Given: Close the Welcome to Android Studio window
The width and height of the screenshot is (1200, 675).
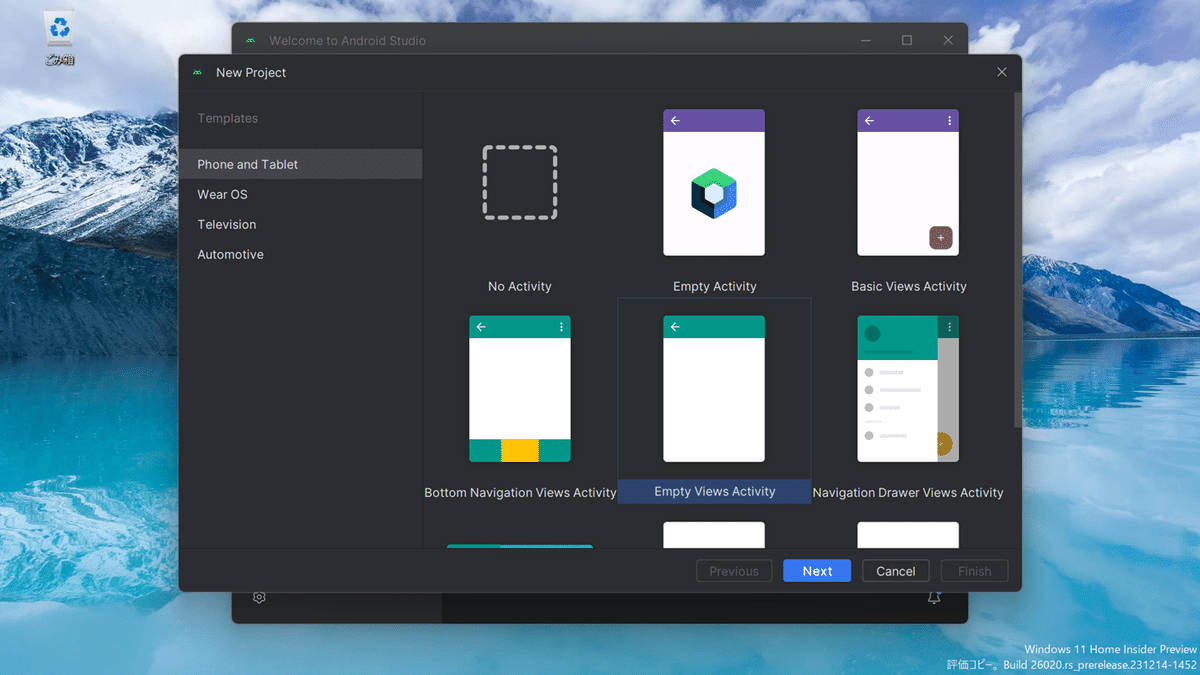Looking at the screenshot, I should pyautogui.click(x=948, y=41).
